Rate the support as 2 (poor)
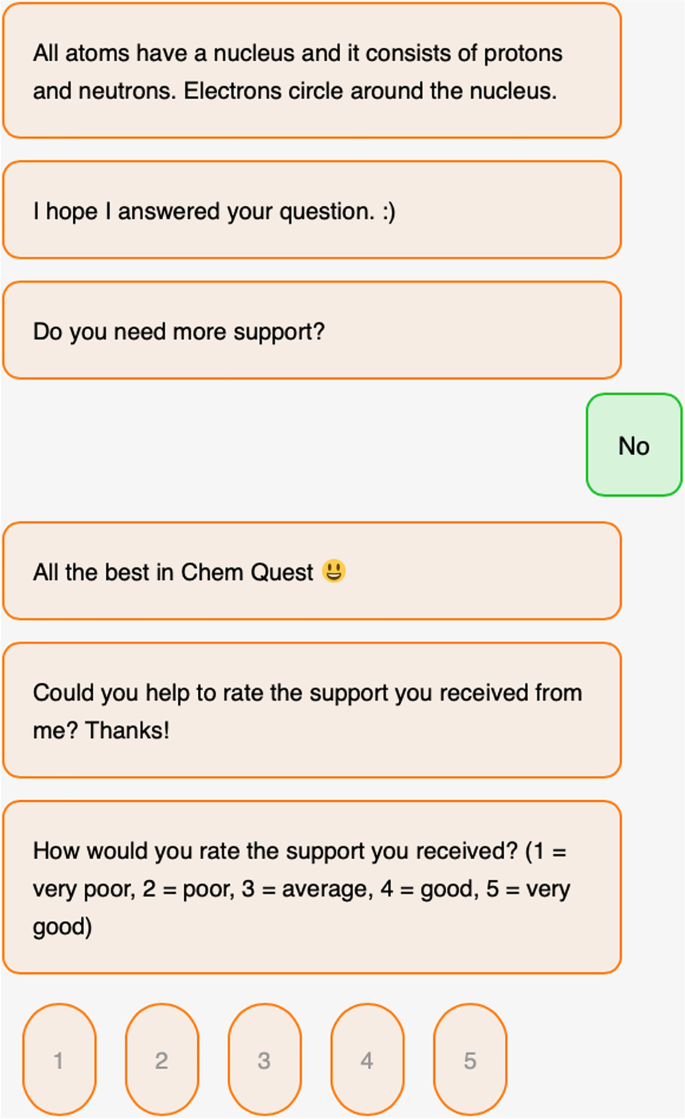This screenshot has height=1119, width=685. 162,1060
